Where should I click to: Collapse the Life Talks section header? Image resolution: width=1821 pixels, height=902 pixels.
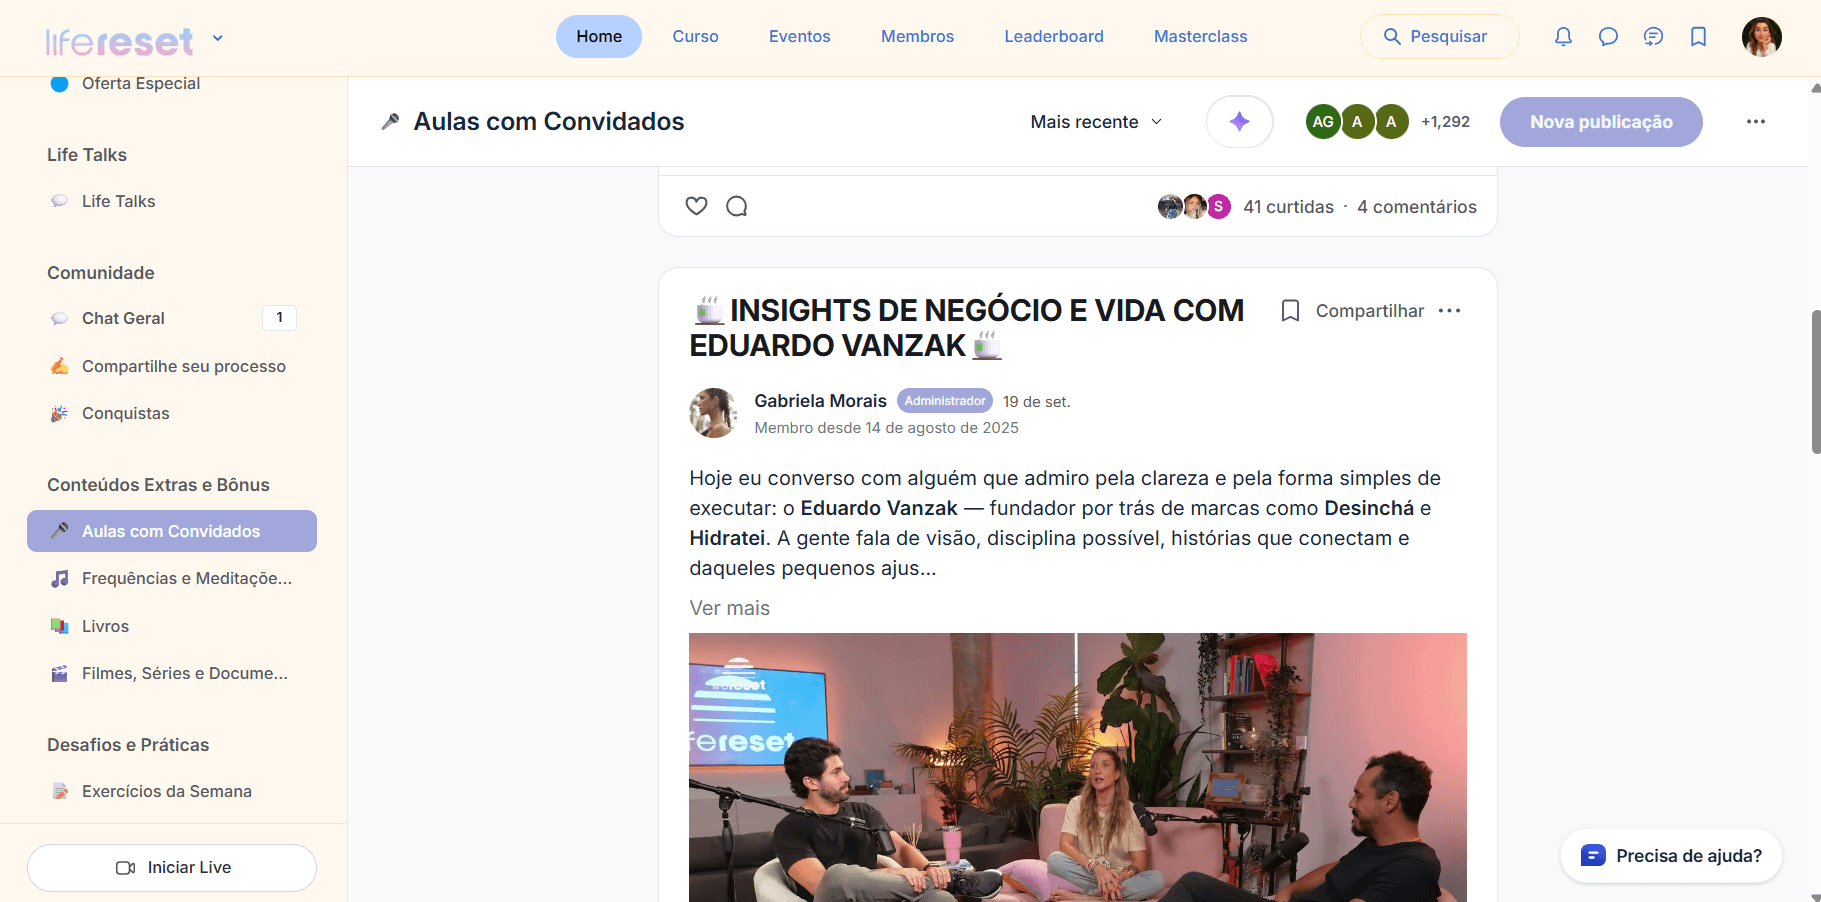(x=87, y=155)
